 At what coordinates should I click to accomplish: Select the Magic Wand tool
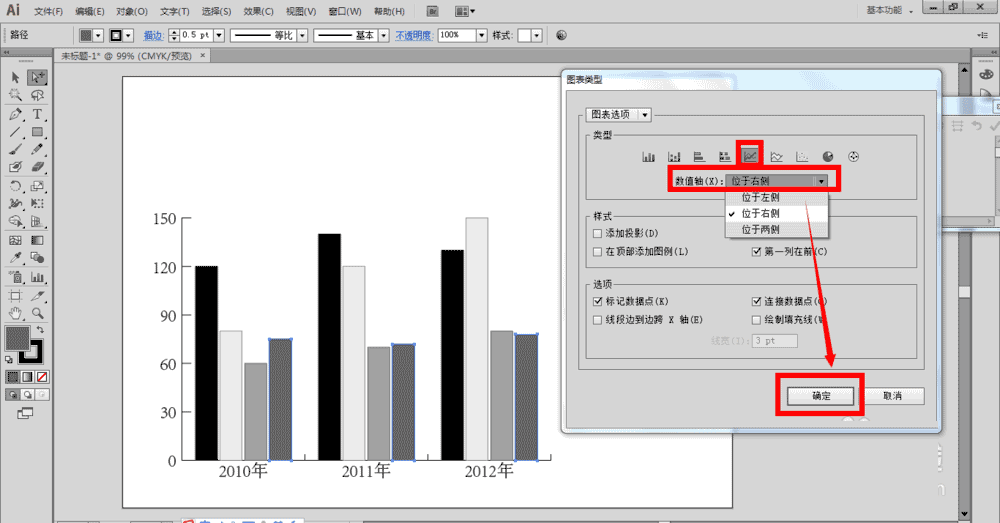pyautogui.click(x=15, y=96)
